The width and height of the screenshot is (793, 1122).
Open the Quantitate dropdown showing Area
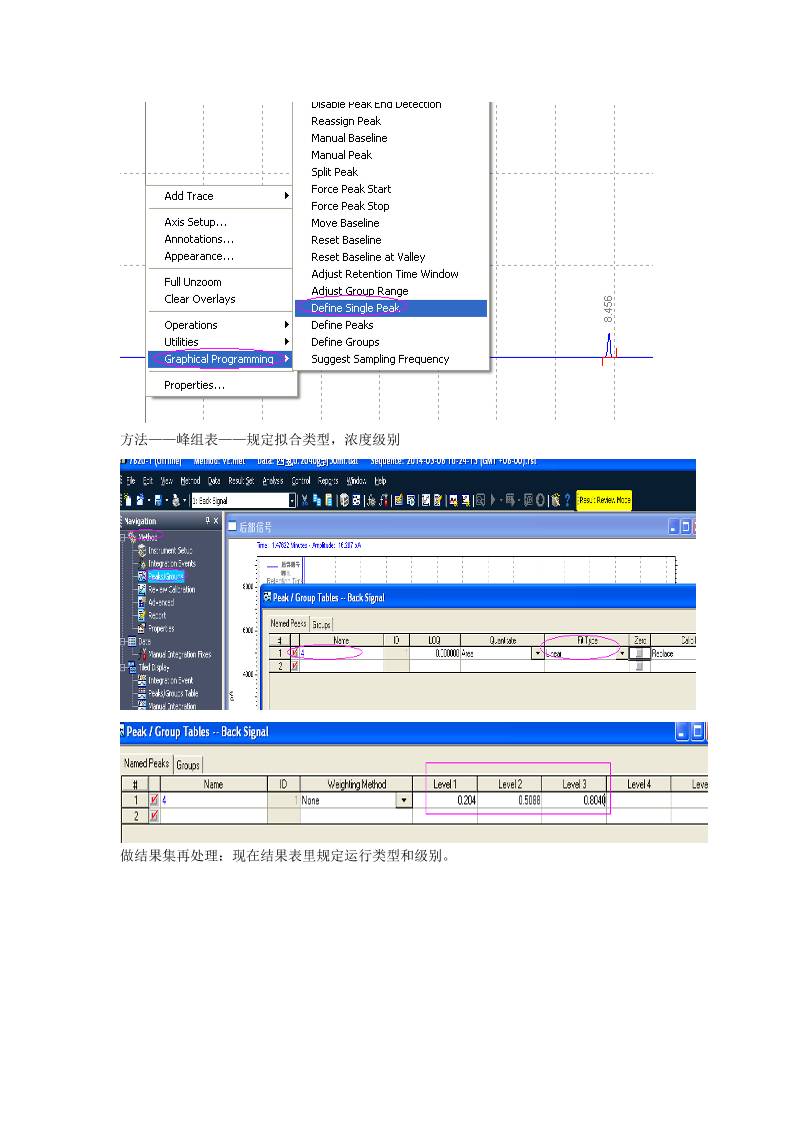pos(538,653)
